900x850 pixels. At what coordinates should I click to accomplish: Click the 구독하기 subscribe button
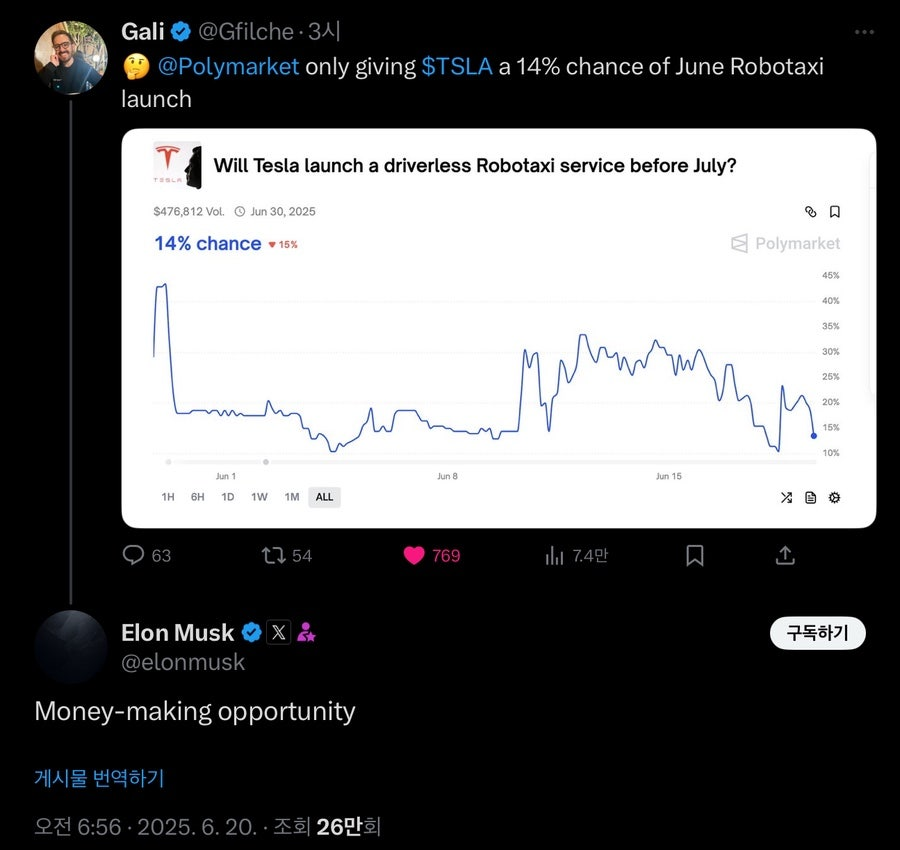(817, 633)
